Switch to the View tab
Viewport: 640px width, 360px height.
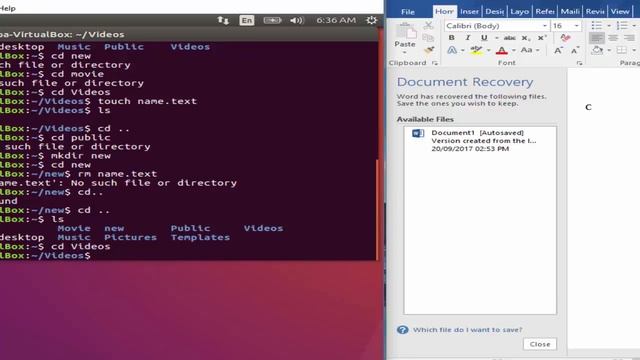[x=620, y=11]
